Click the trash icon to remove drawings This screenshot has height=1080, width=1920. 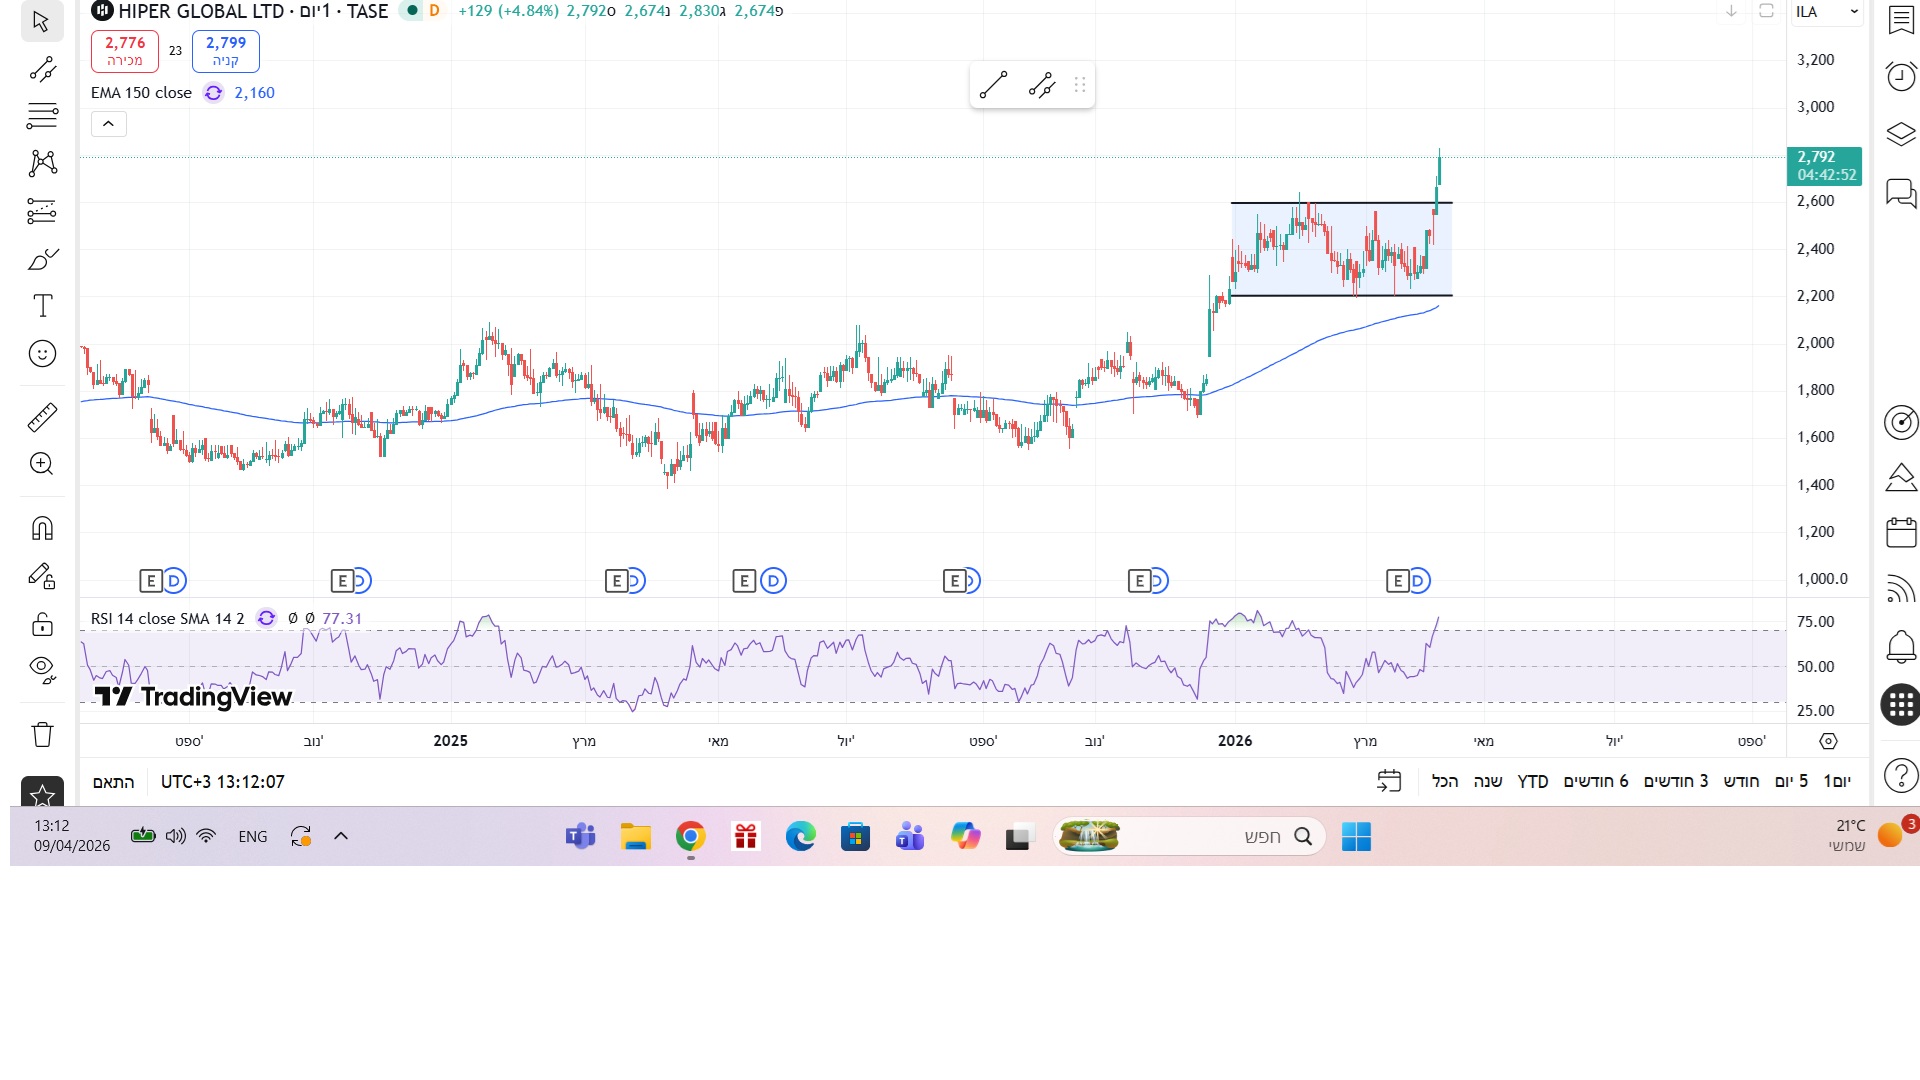[42, 734]
